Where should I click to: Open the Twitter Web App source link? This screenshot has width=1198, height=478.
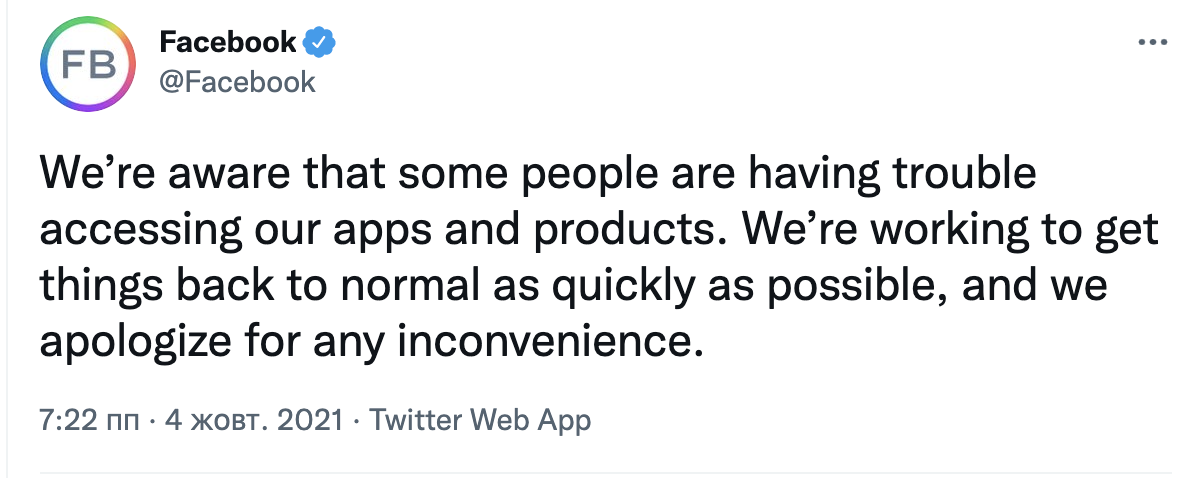[480, 420]
